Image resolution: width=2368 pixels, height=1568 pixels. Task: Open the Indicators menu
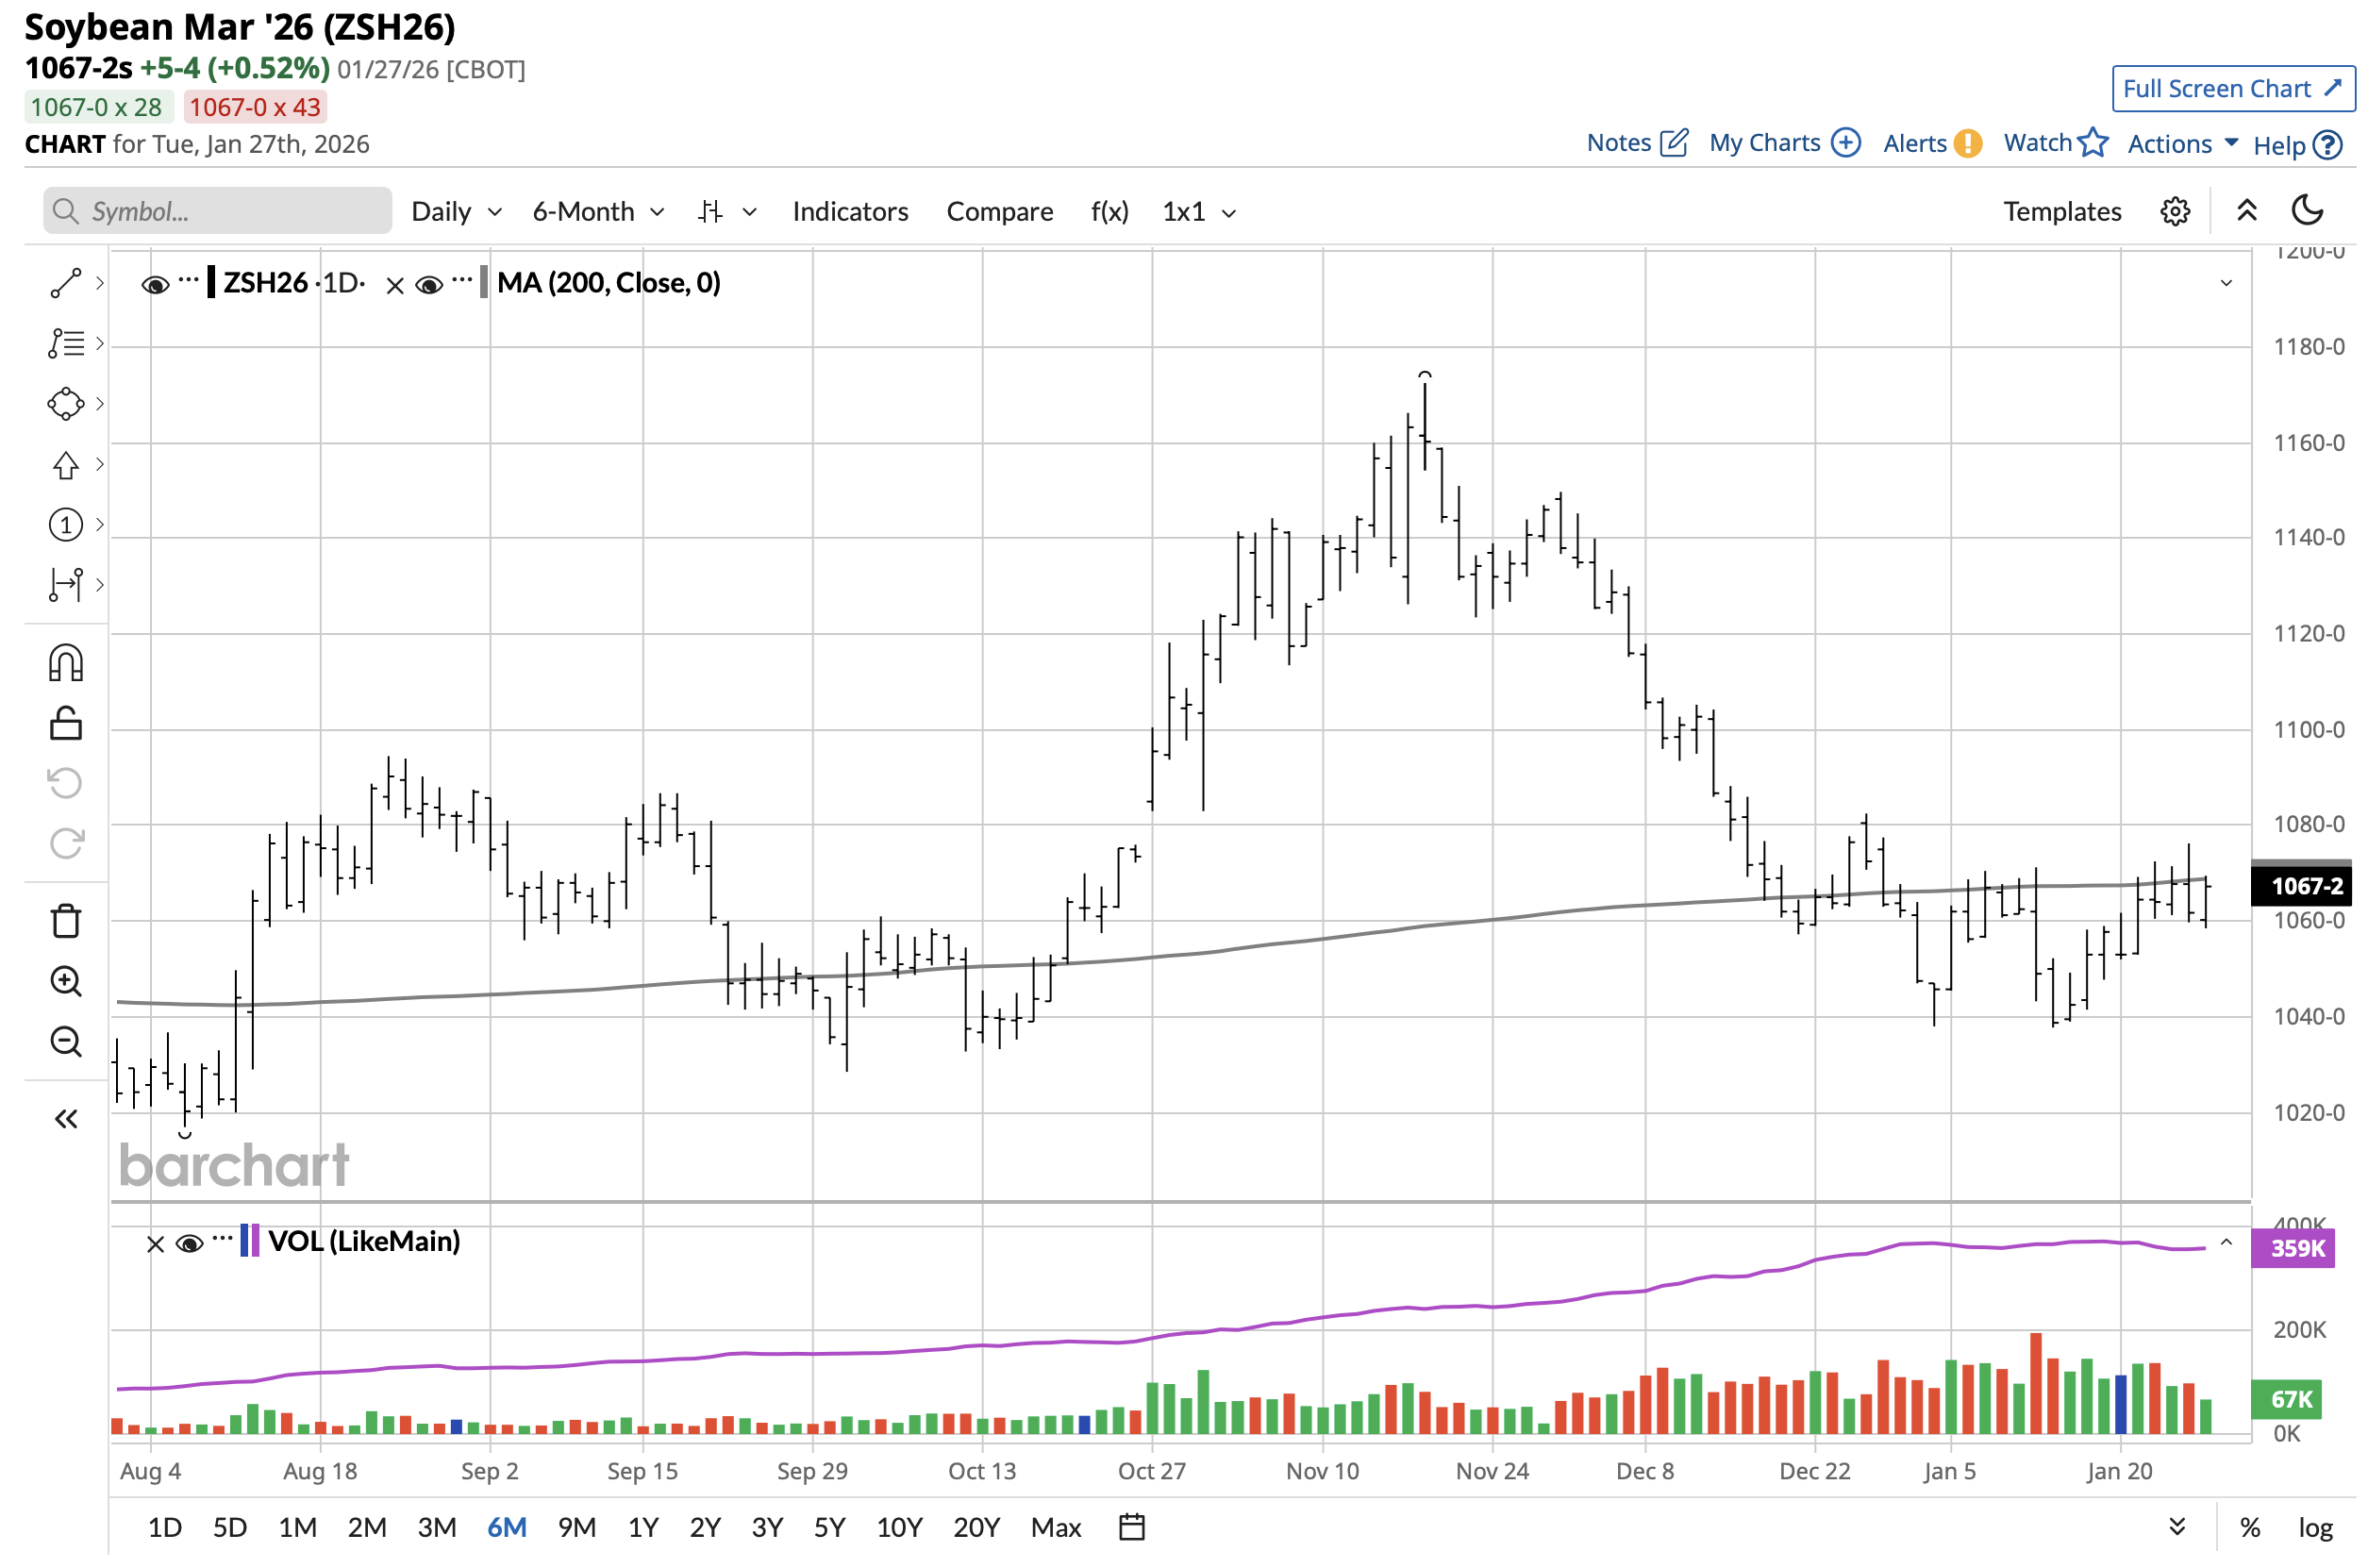(x=850, y=212)
